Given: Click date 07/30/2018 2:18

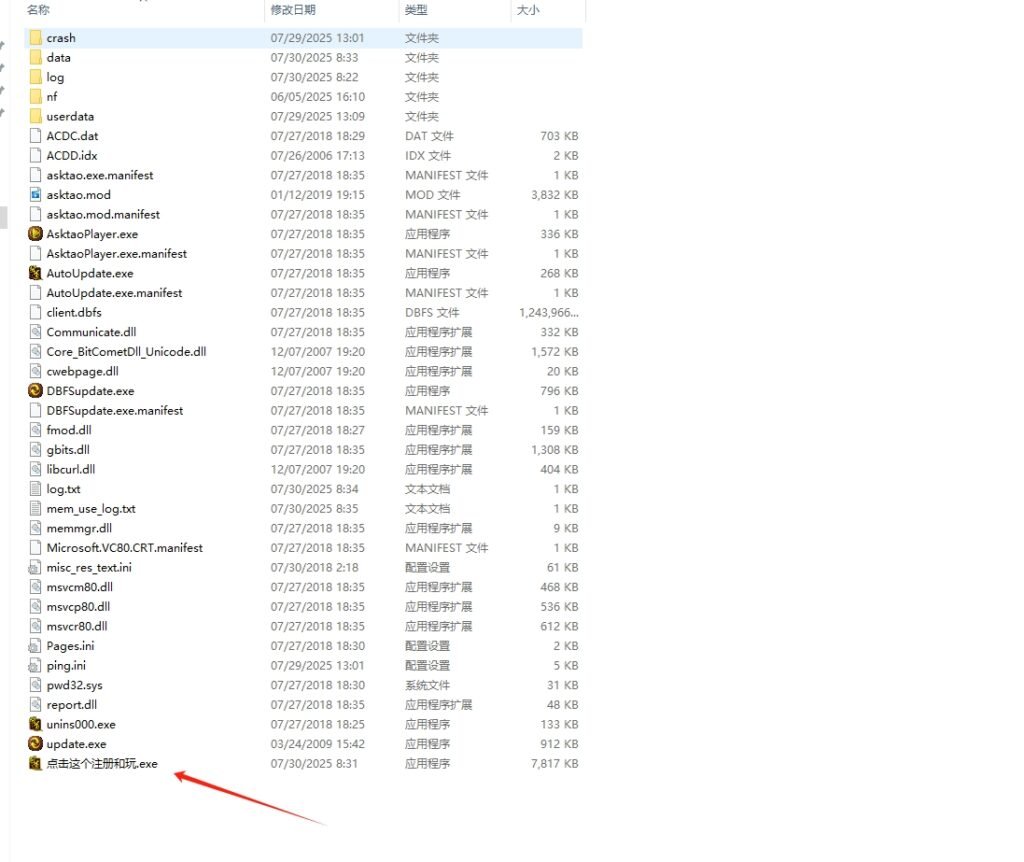Looking at the screenshot, I should tap(315, 567).
